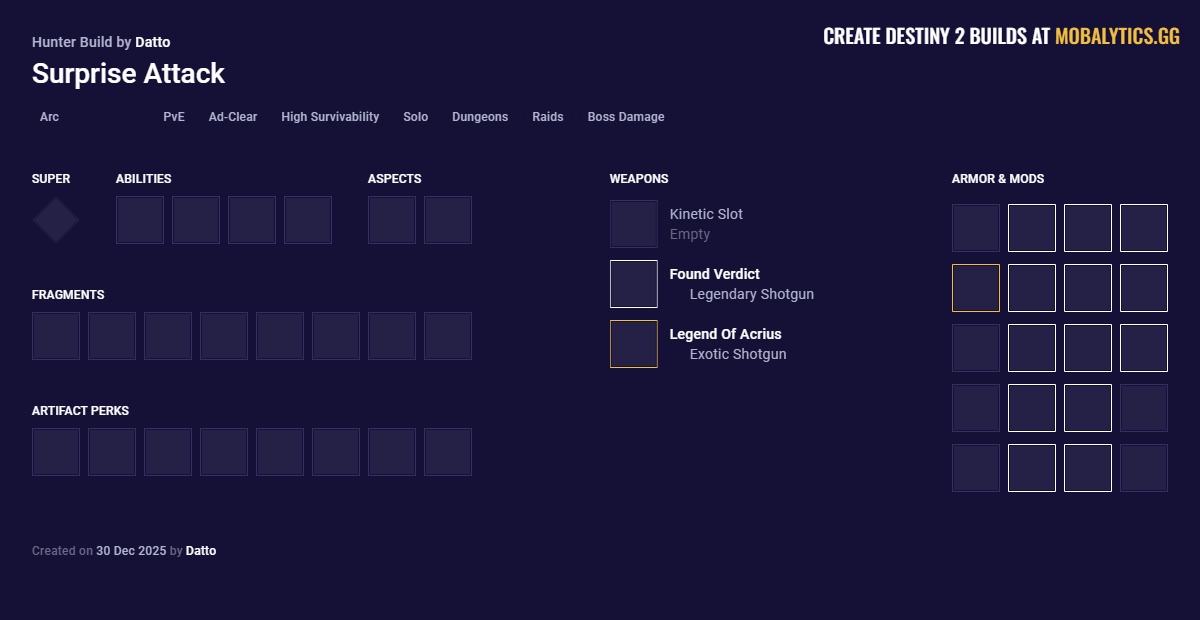Screen dimensions: 1200x620
Task: Select the Boss Damage tag
Action: coord(626,117)
